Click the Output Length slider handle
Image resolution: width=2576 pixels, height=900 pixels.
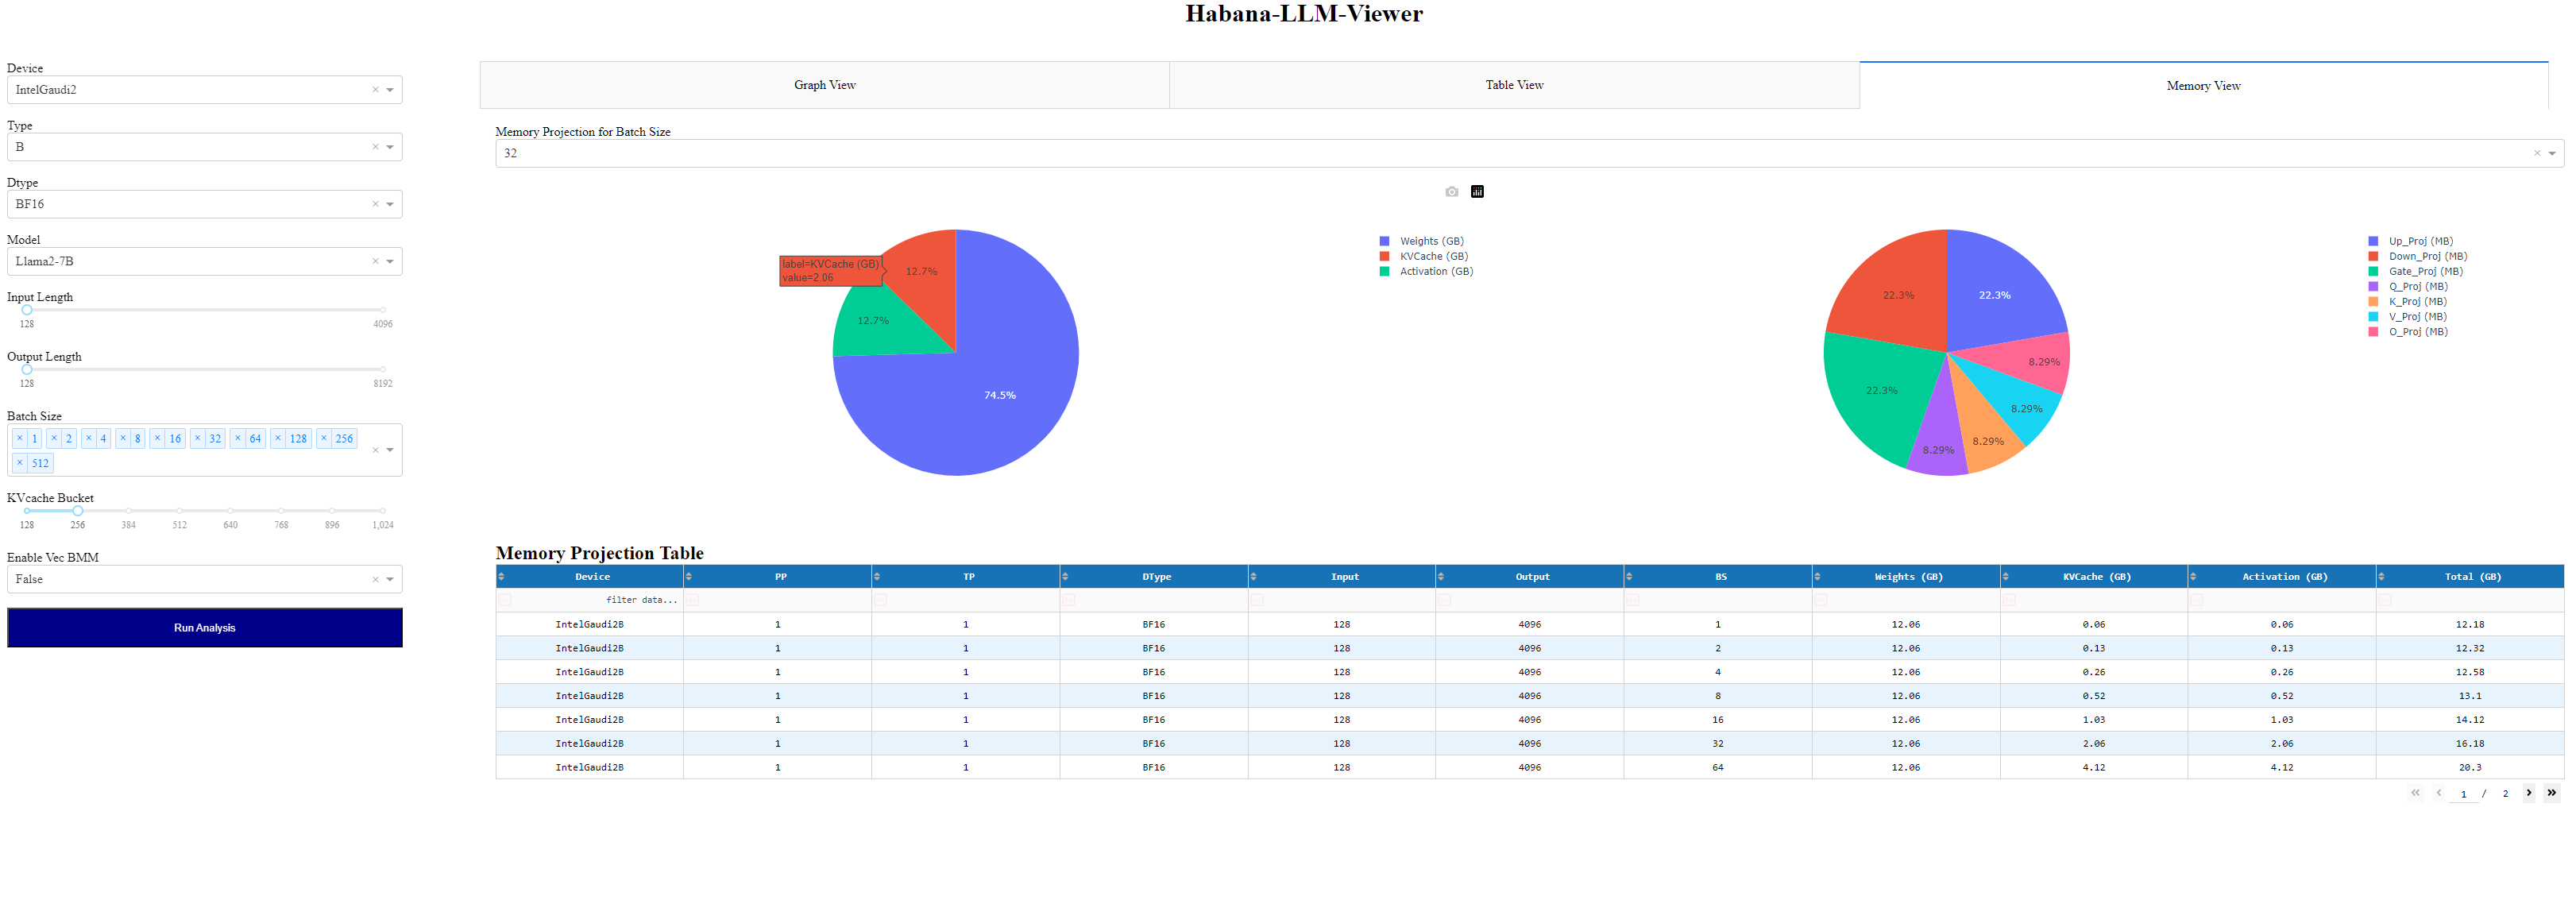click(x=27, y=370)
